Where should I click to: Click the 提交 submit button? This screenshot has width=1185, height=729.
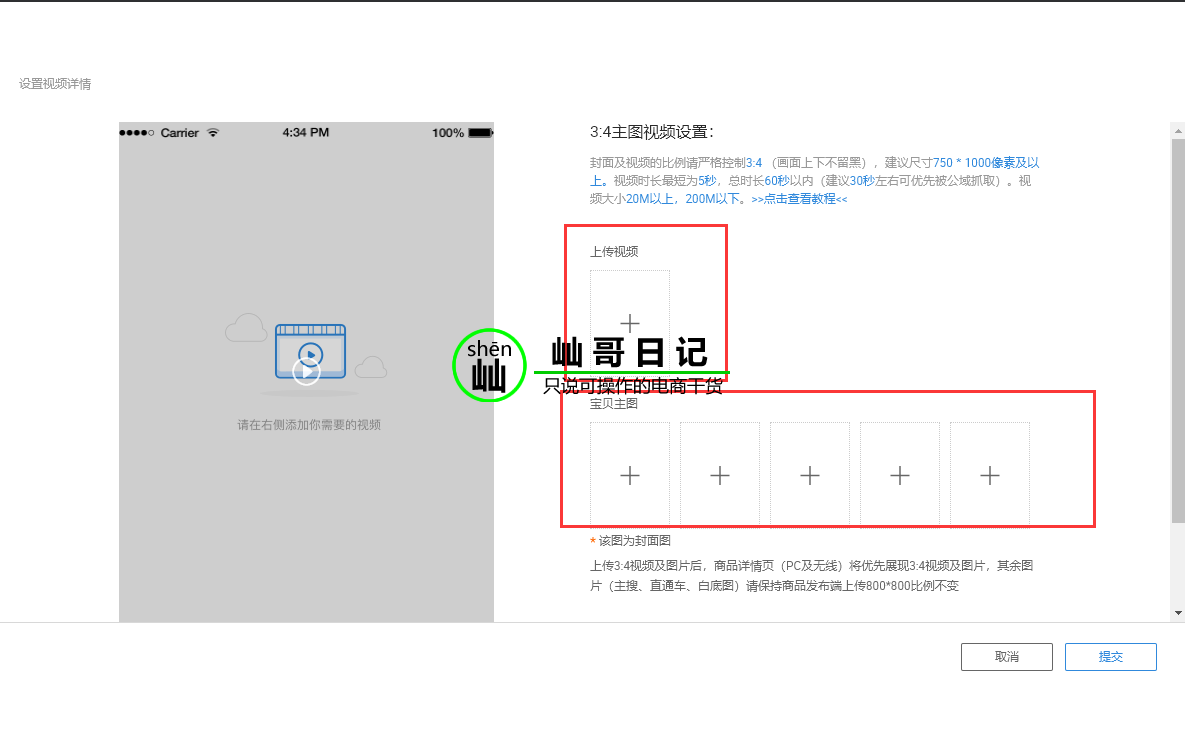point(1110,656)
